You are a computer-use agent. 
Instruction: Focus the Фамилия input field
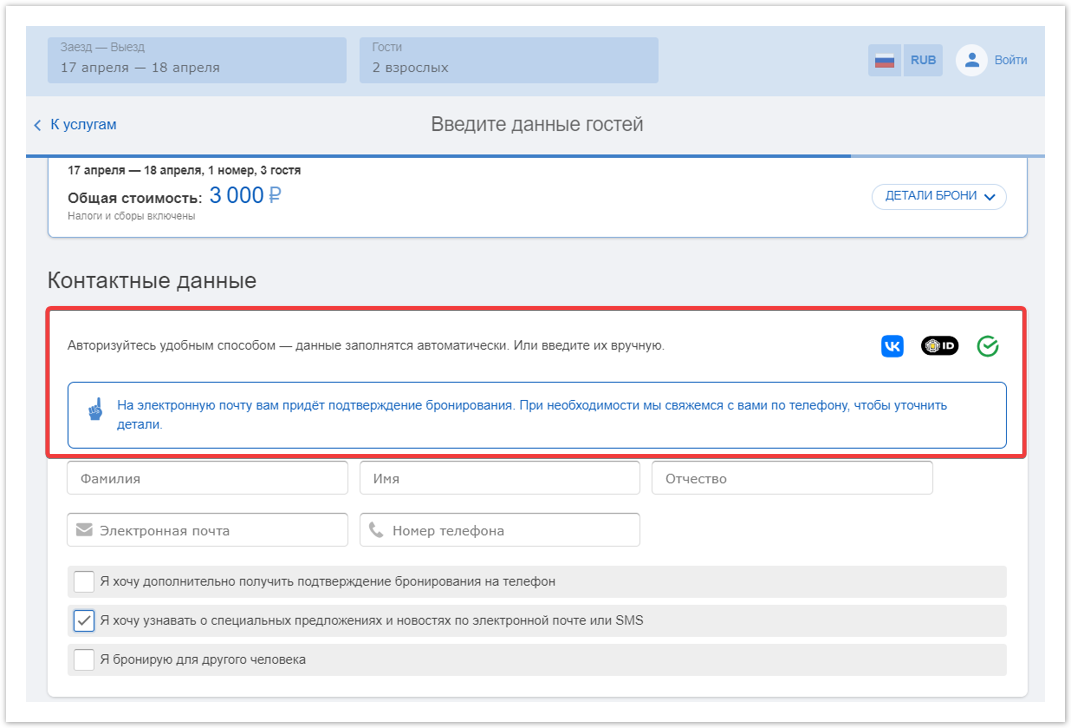coord(208,478)
